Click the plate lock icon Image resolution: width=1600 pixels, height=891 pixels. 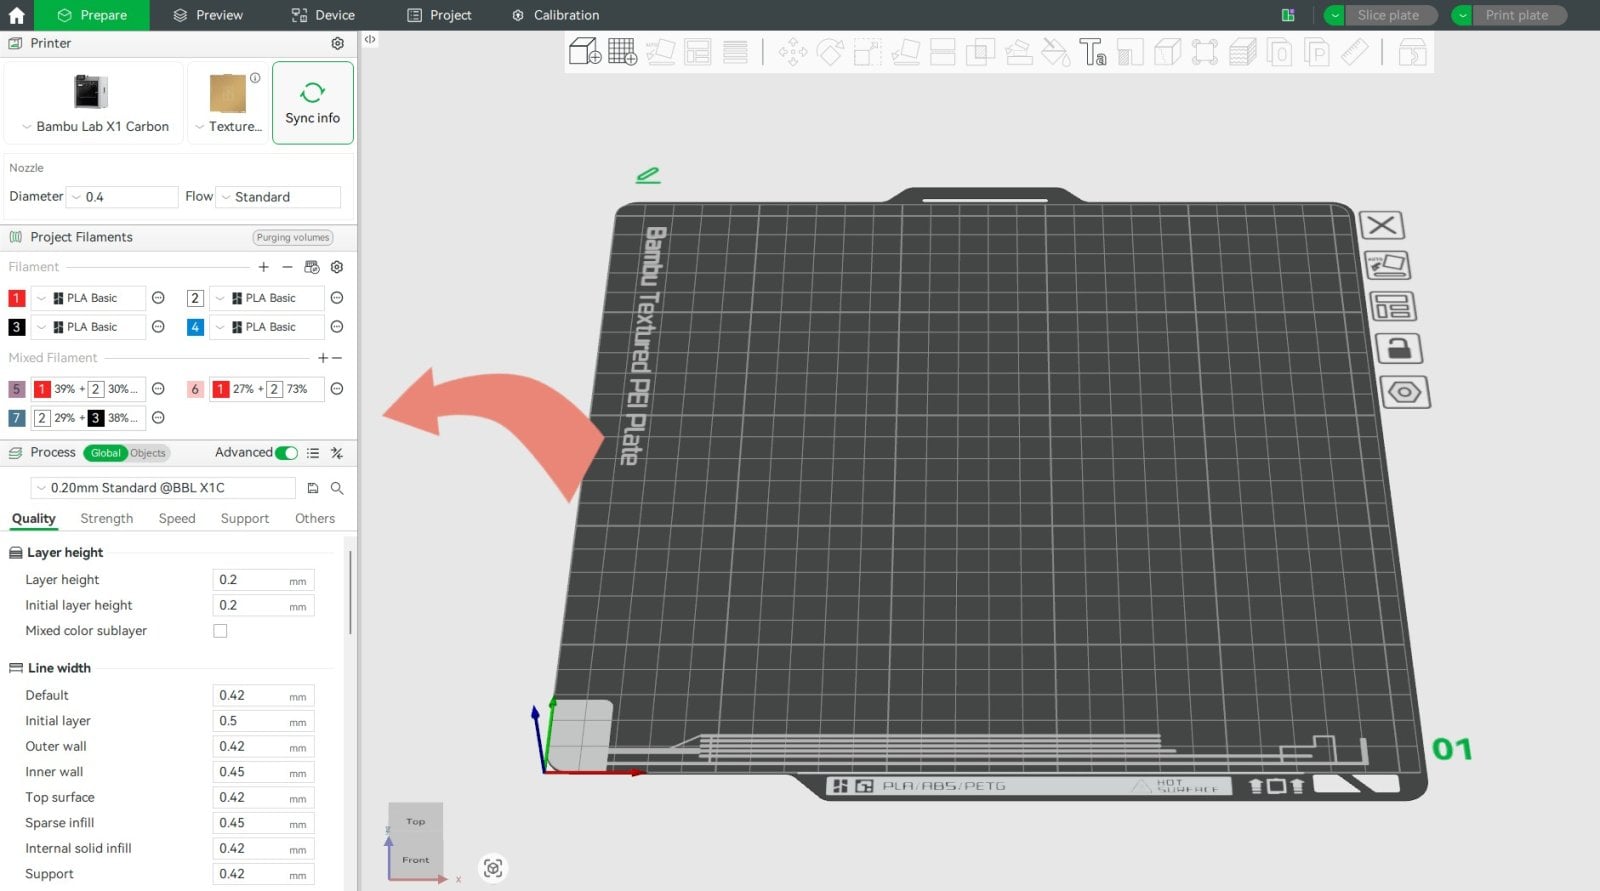1399,349
